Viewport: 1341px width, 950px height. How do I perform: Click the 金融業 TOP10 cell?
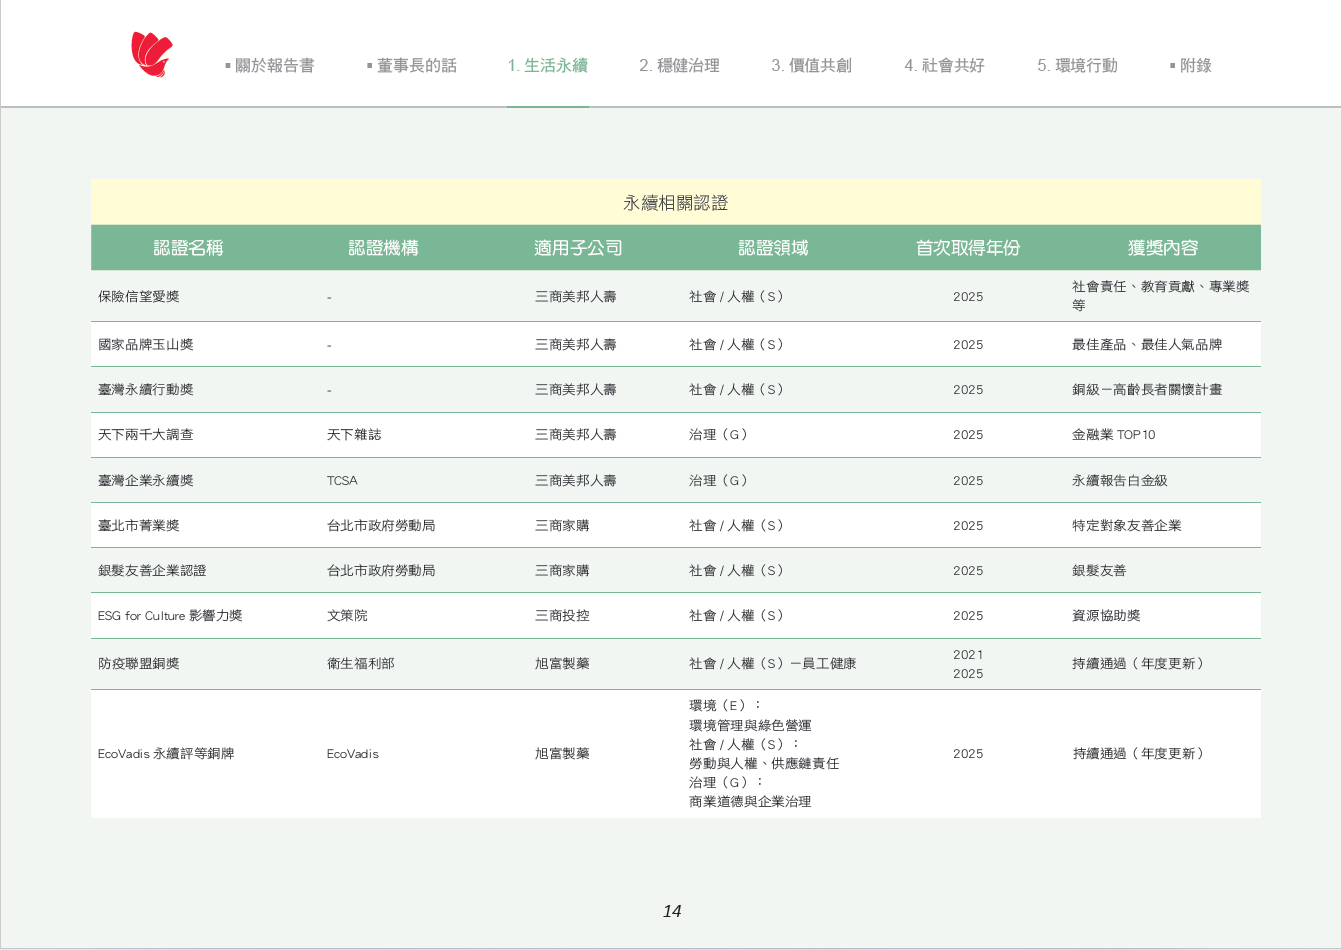click(1114, 435)
